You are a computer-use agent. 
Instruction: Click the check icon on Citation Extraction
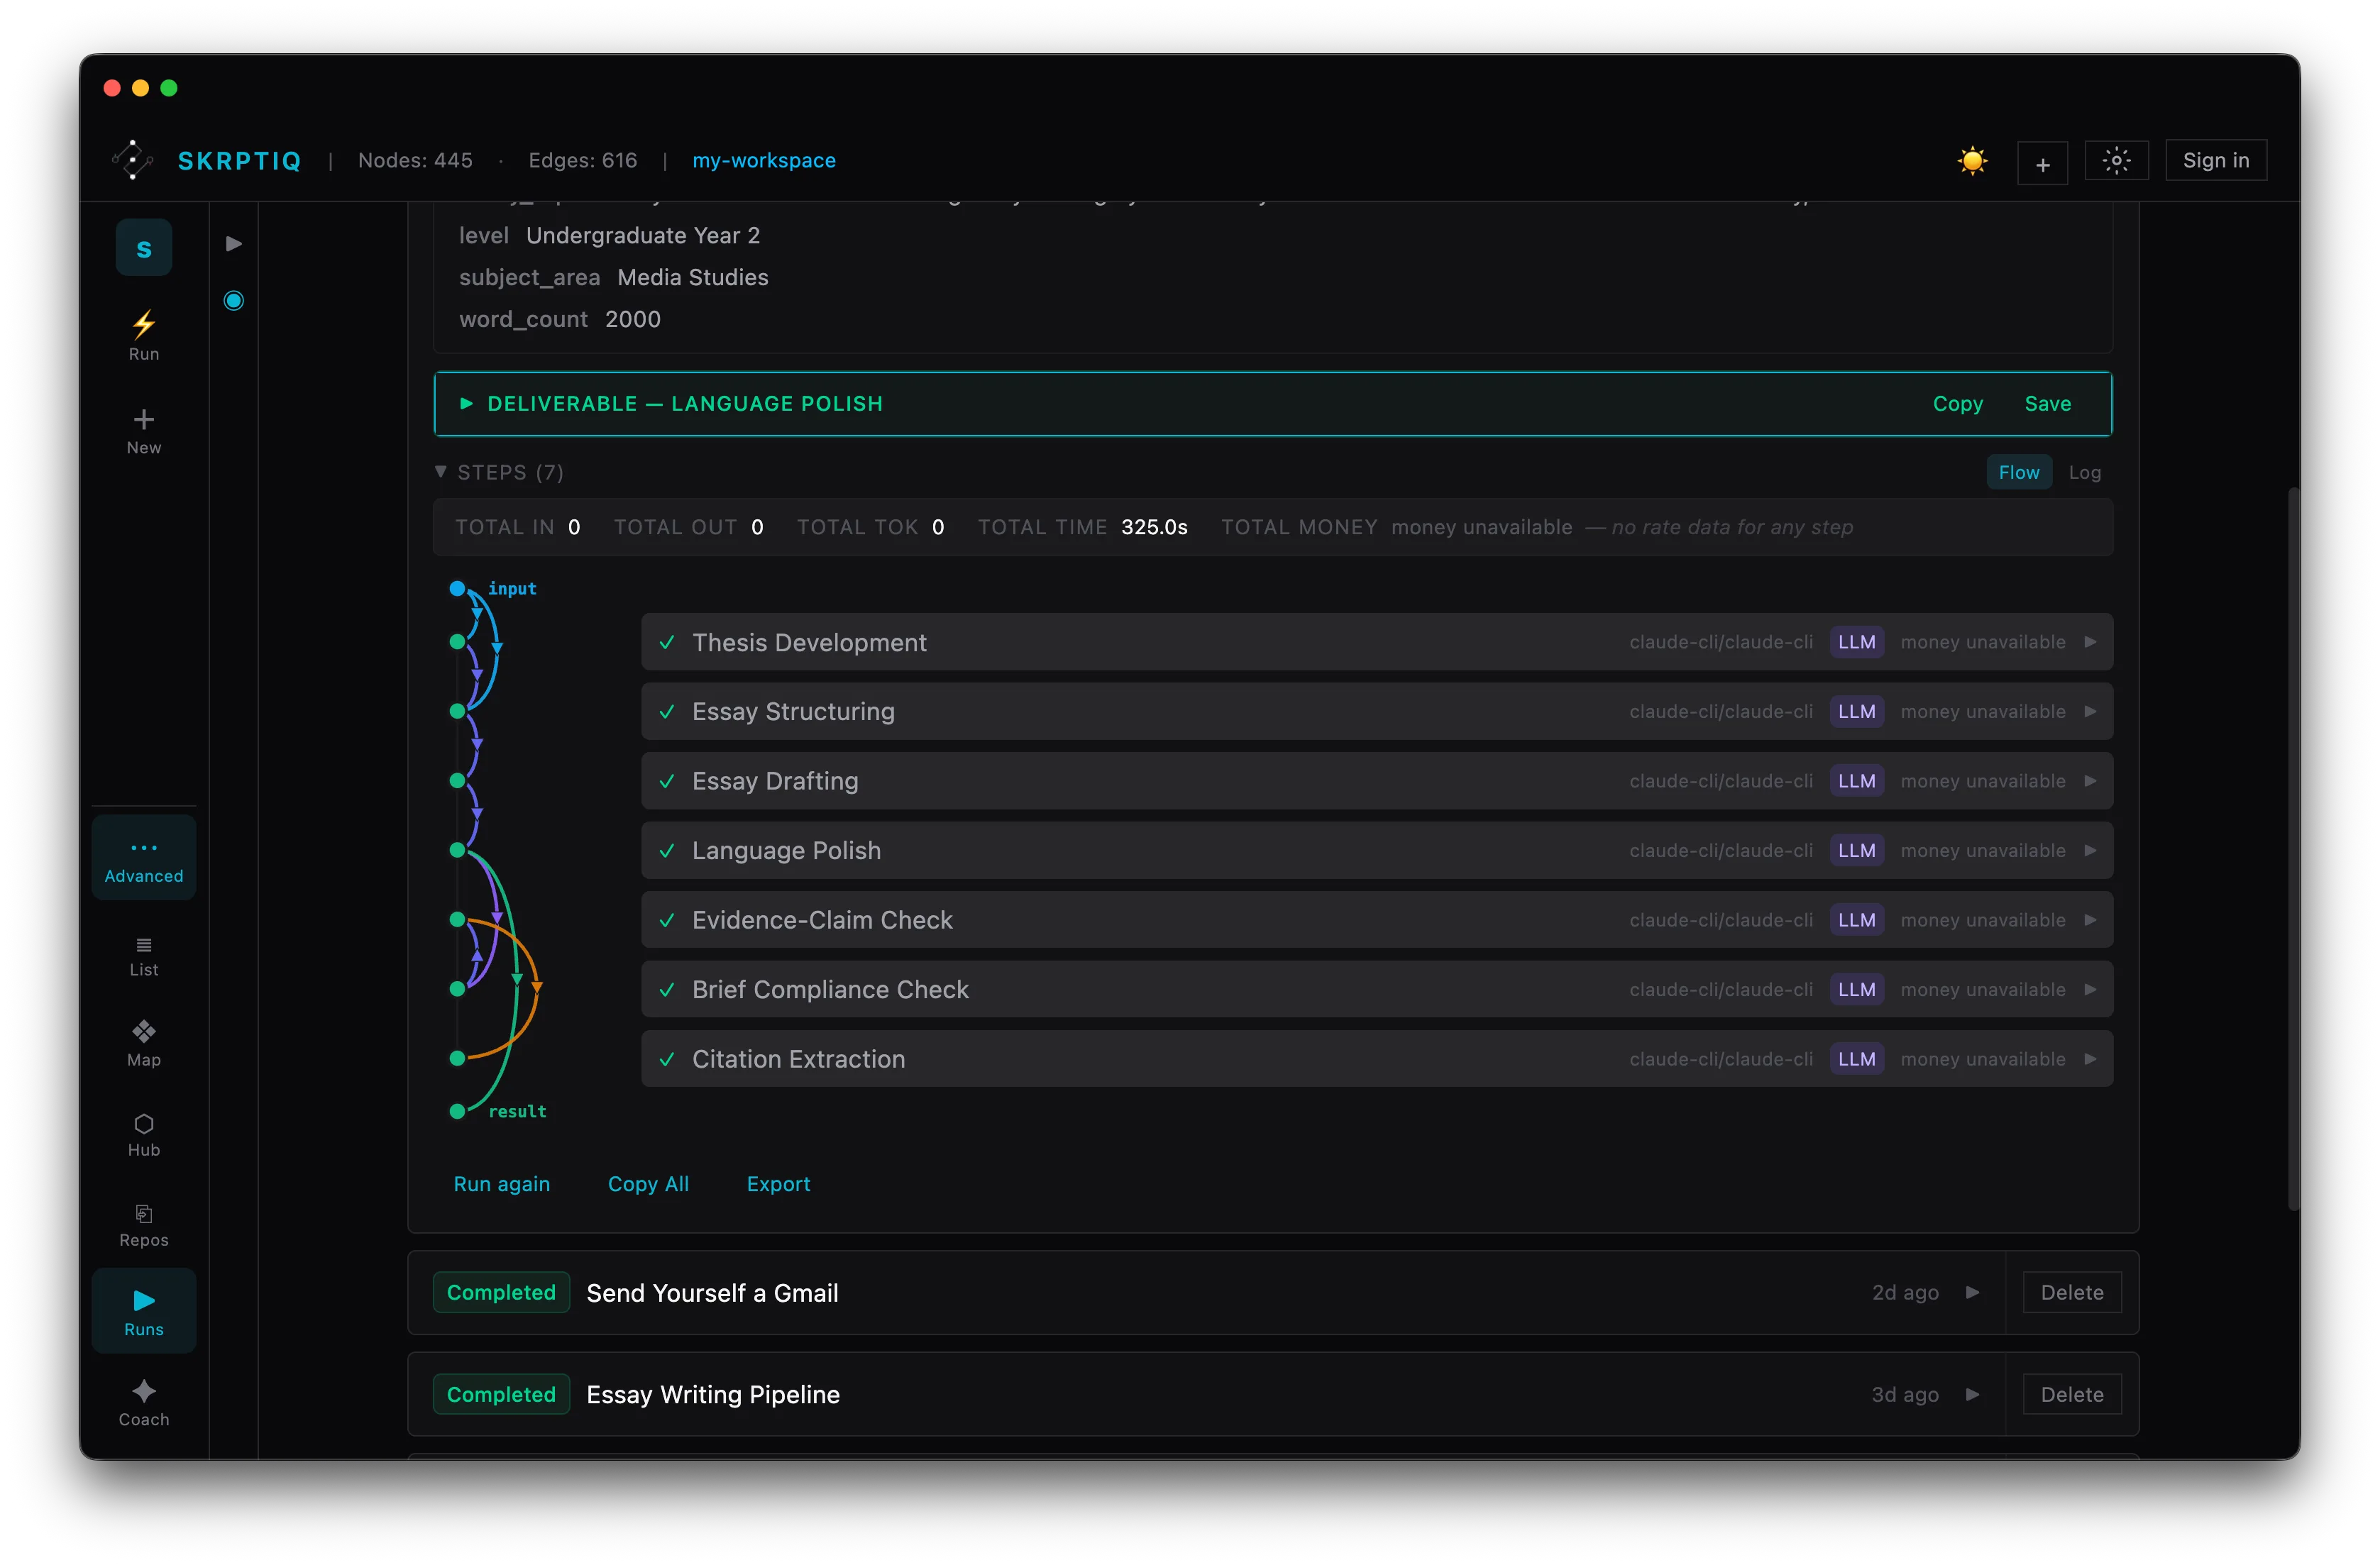pyautogui.click(x=667, y=1059)
